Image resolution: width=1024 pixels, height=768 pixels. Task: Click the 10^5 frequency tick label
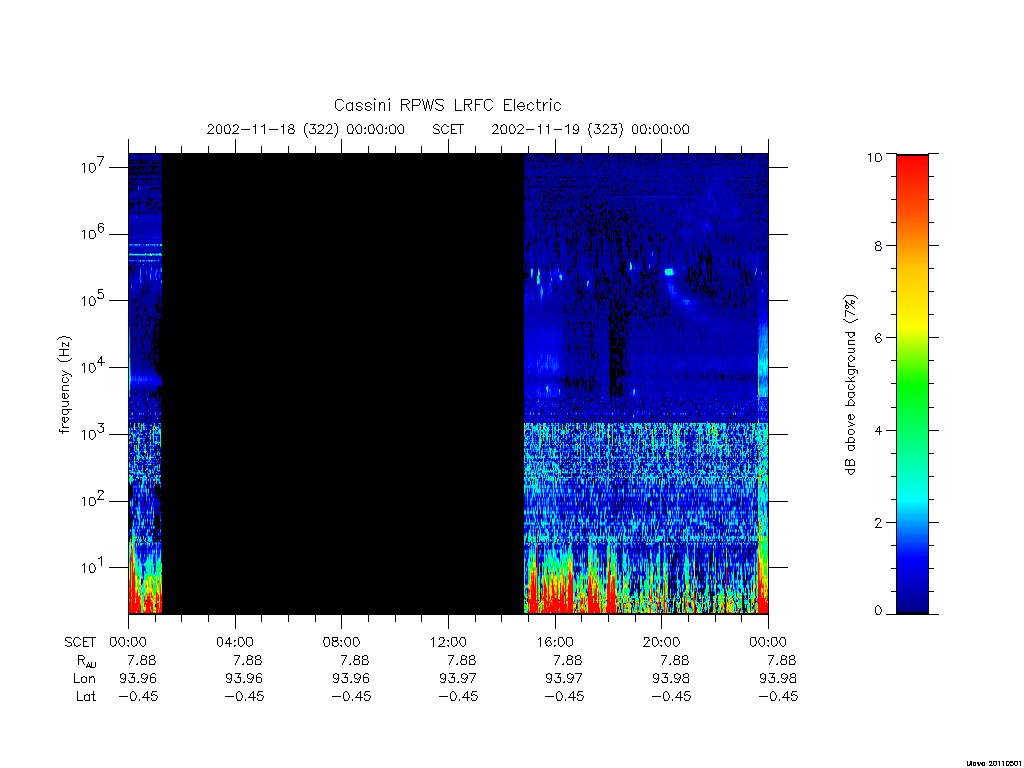click(x=93, y=299)
